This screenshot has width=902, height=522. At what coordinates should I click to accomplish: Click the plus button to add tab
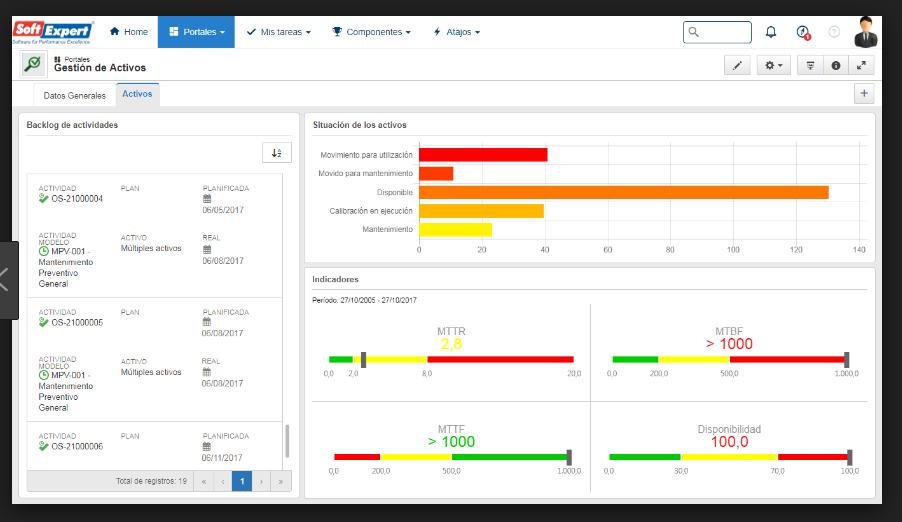pyautogui.click(x=864, y=94)
